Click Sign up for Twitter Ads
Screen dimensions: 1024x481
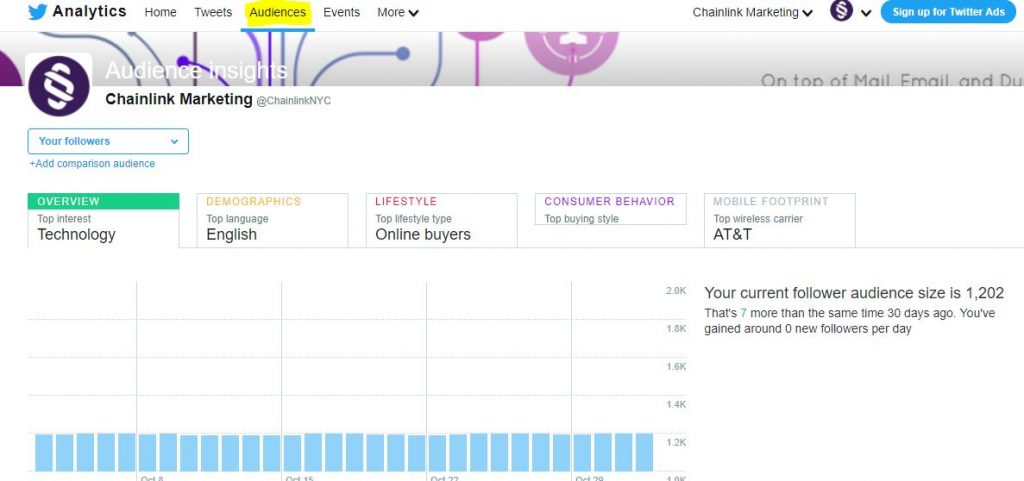tap(949, 12)
